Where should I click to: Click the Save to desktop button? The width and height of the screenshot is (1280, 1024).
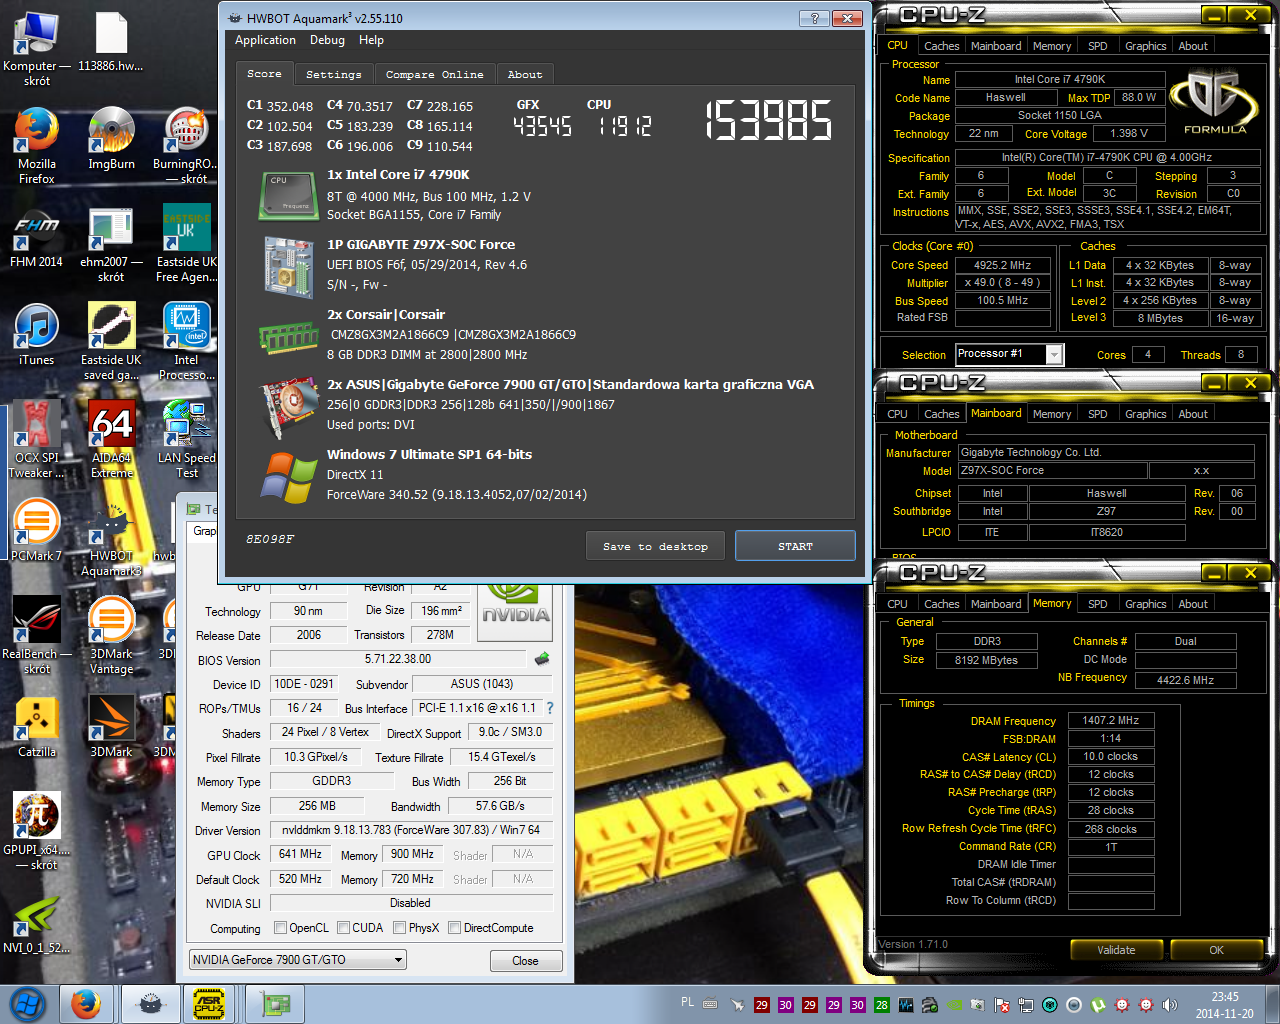point(655,546)
